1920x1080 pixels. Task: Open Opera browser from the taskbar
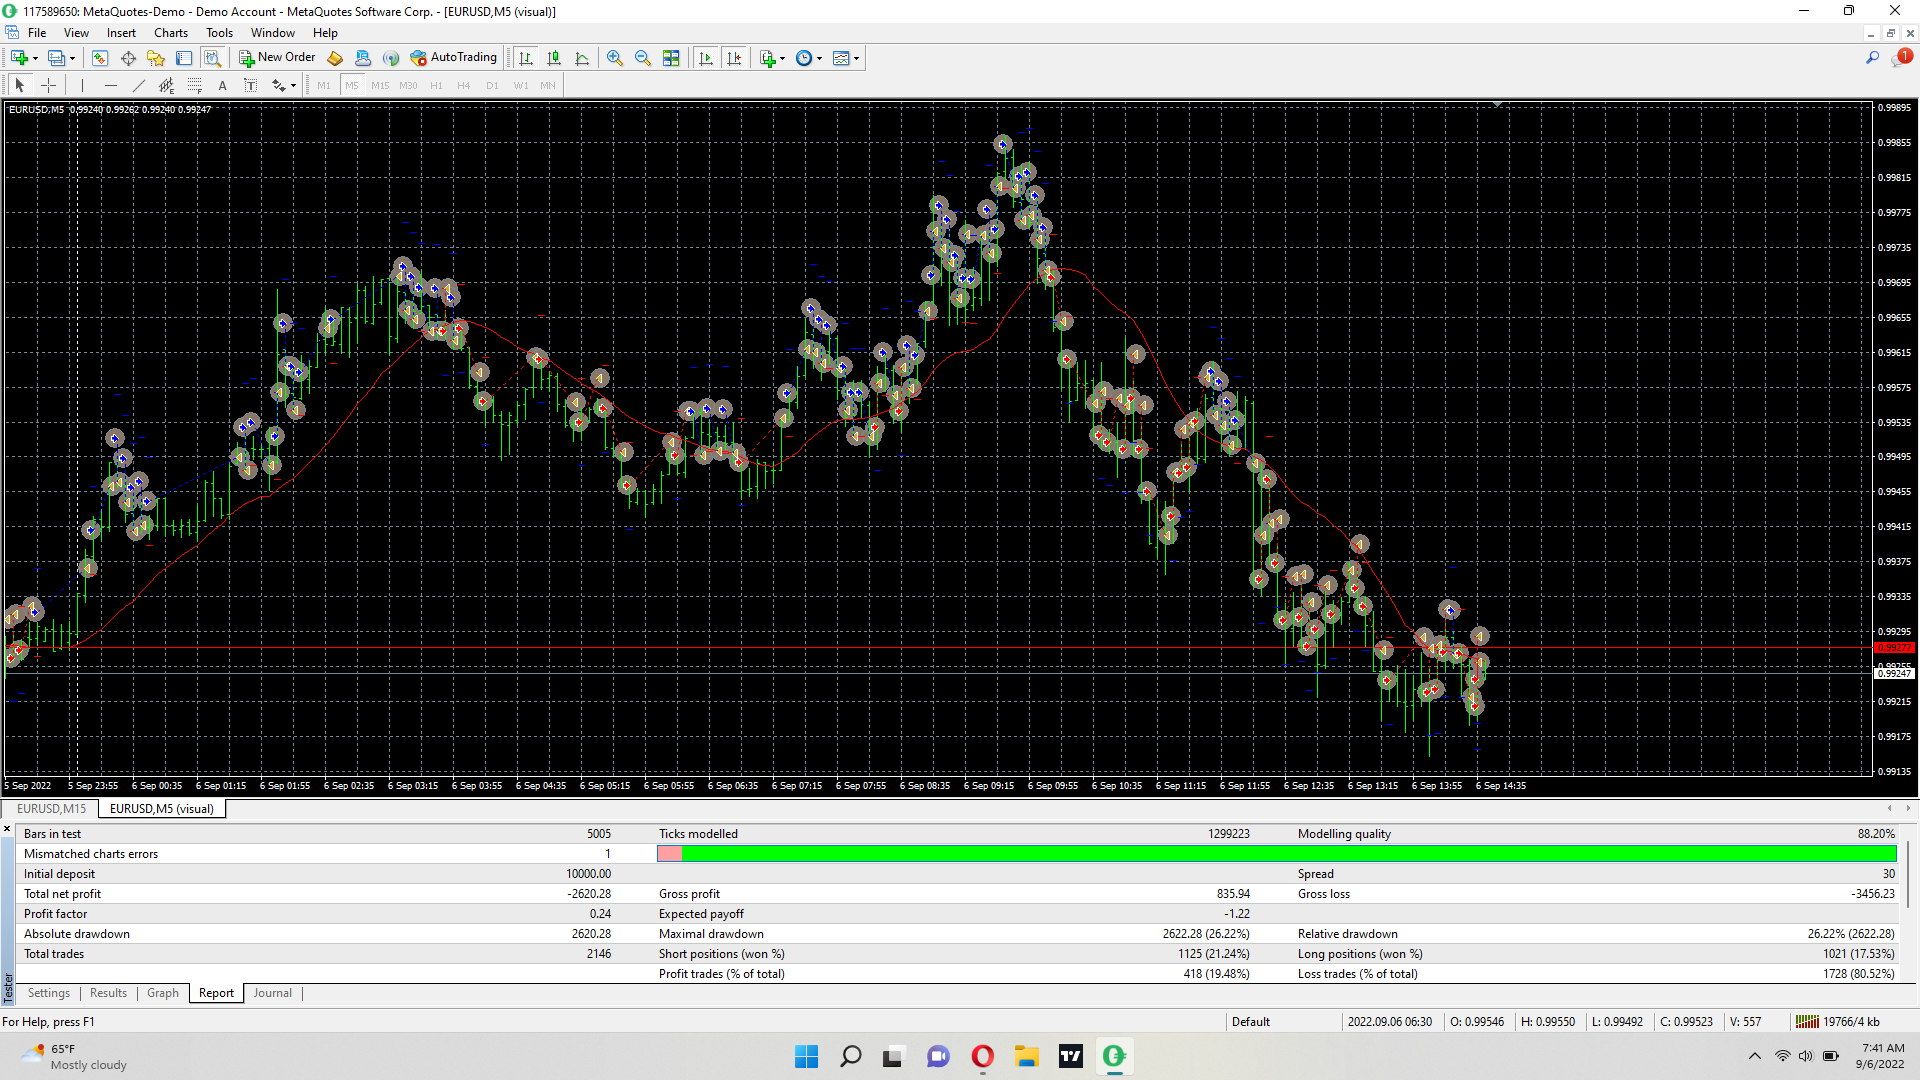982,1056
